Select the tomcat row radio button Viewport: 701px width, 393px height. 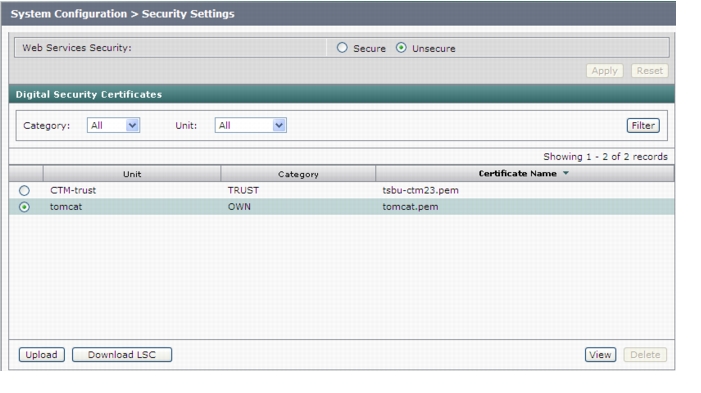[x=24, y=207]
